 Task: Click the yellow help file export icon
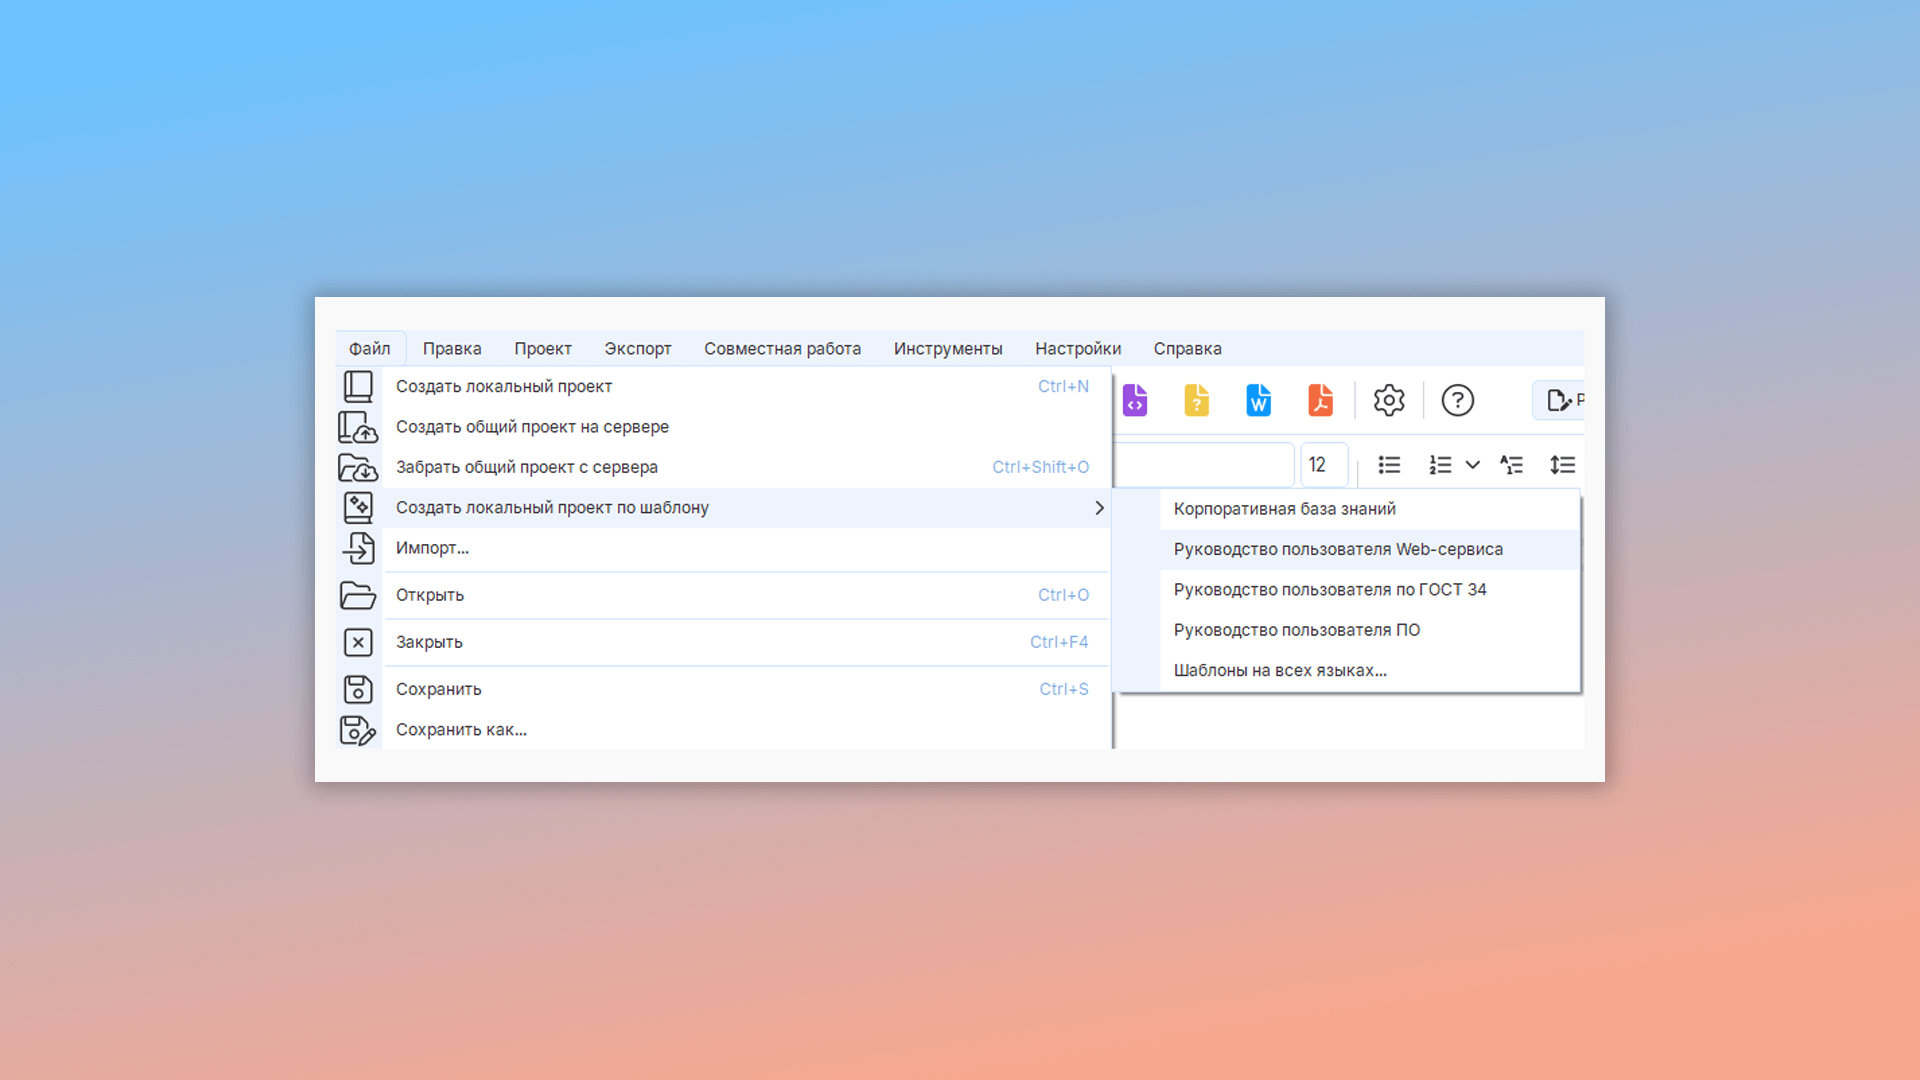pyautogui.click(x=1197, y=400)
